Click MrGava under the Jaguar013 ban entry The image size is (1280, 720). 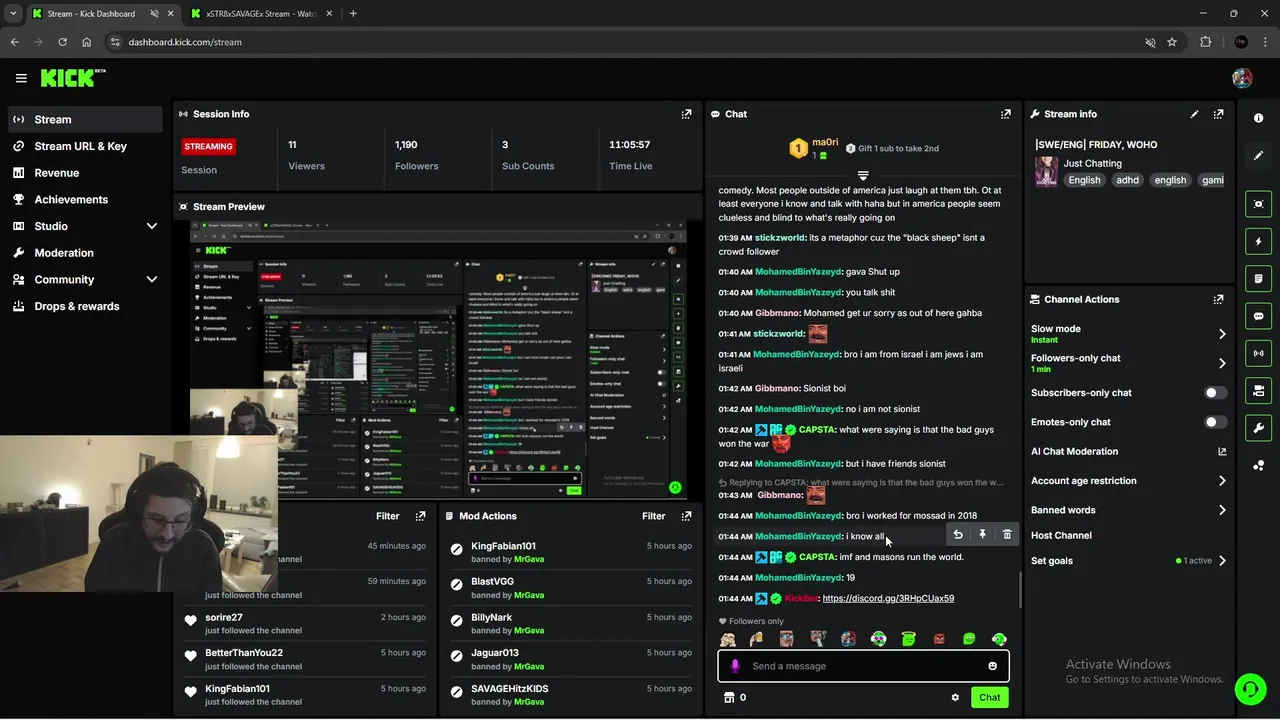coord(528,667)
